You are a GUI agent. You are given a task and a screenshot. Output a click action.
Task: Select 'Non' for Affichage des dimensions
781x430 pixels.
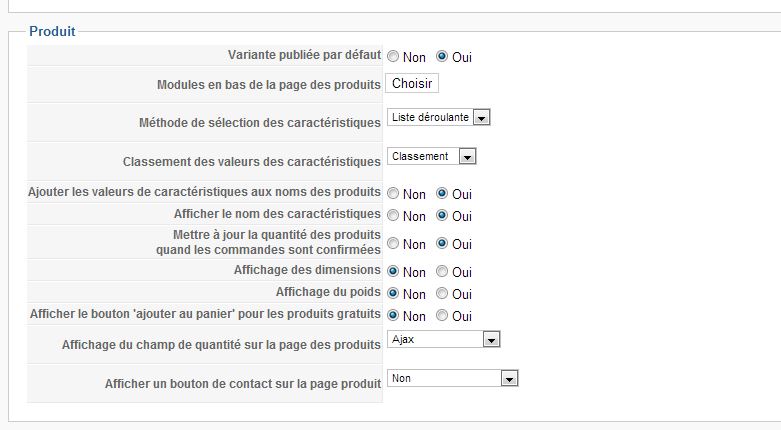(x=393, y=271)
